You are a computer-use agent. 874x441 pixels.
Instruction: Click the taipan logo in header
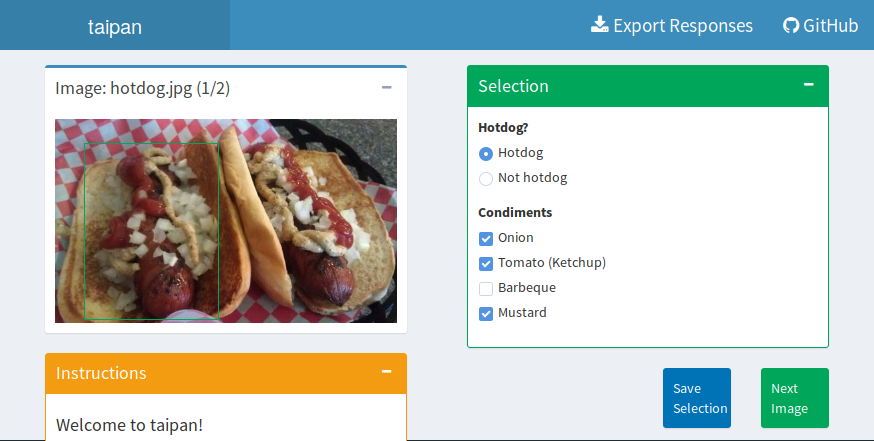pyautogui.click(x=115, y=26)
